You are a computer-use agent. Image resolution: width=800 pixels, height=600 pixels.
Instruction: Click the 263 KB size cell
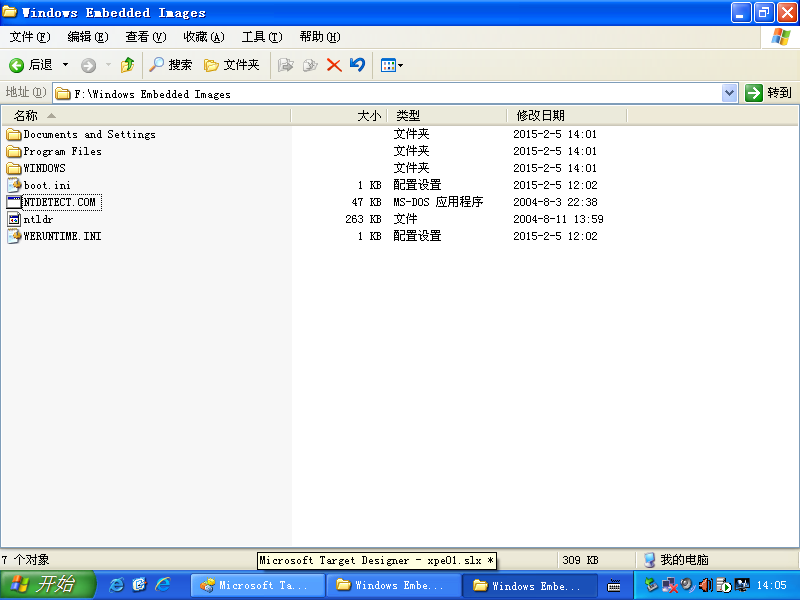pyautogui.click(x=363, y=219)
